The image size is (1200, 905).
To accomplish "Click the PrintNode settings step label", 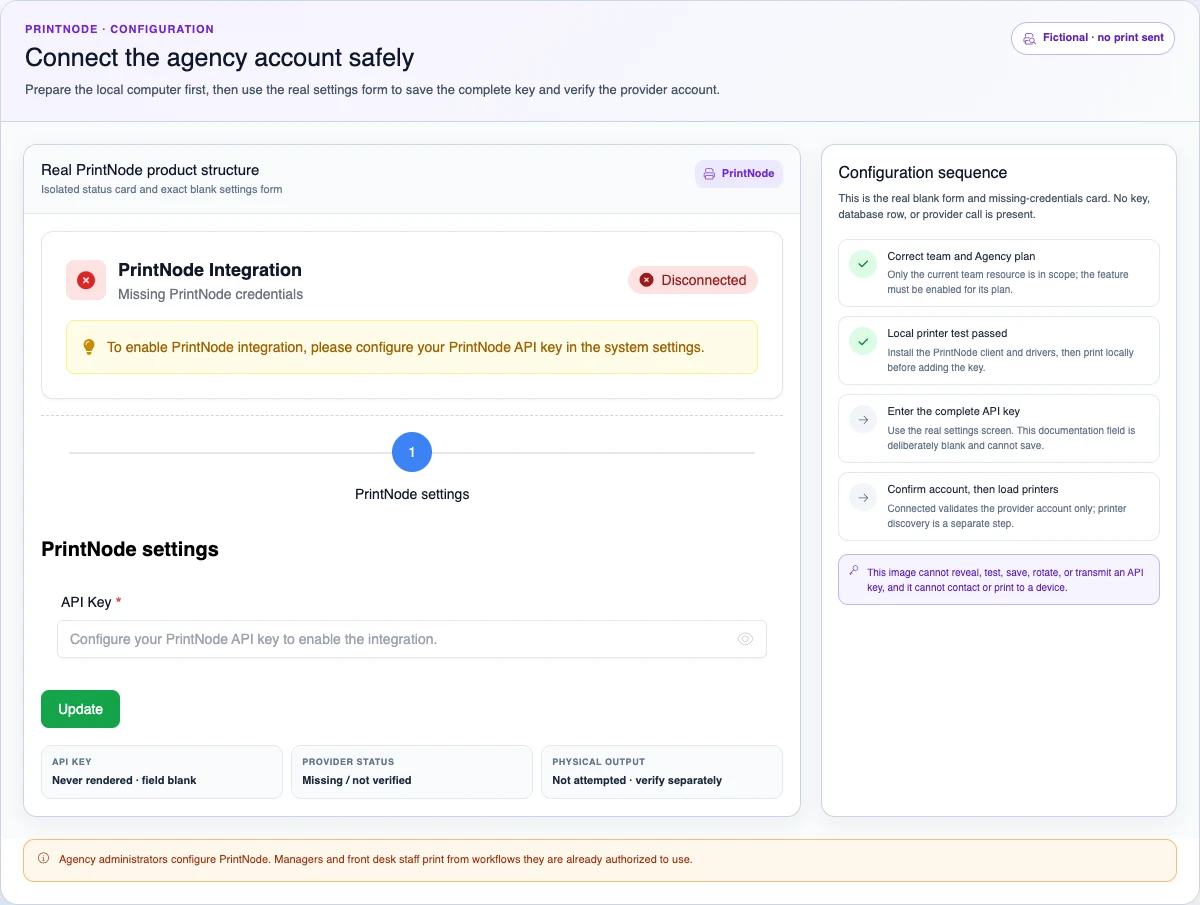I will point(412,494).
